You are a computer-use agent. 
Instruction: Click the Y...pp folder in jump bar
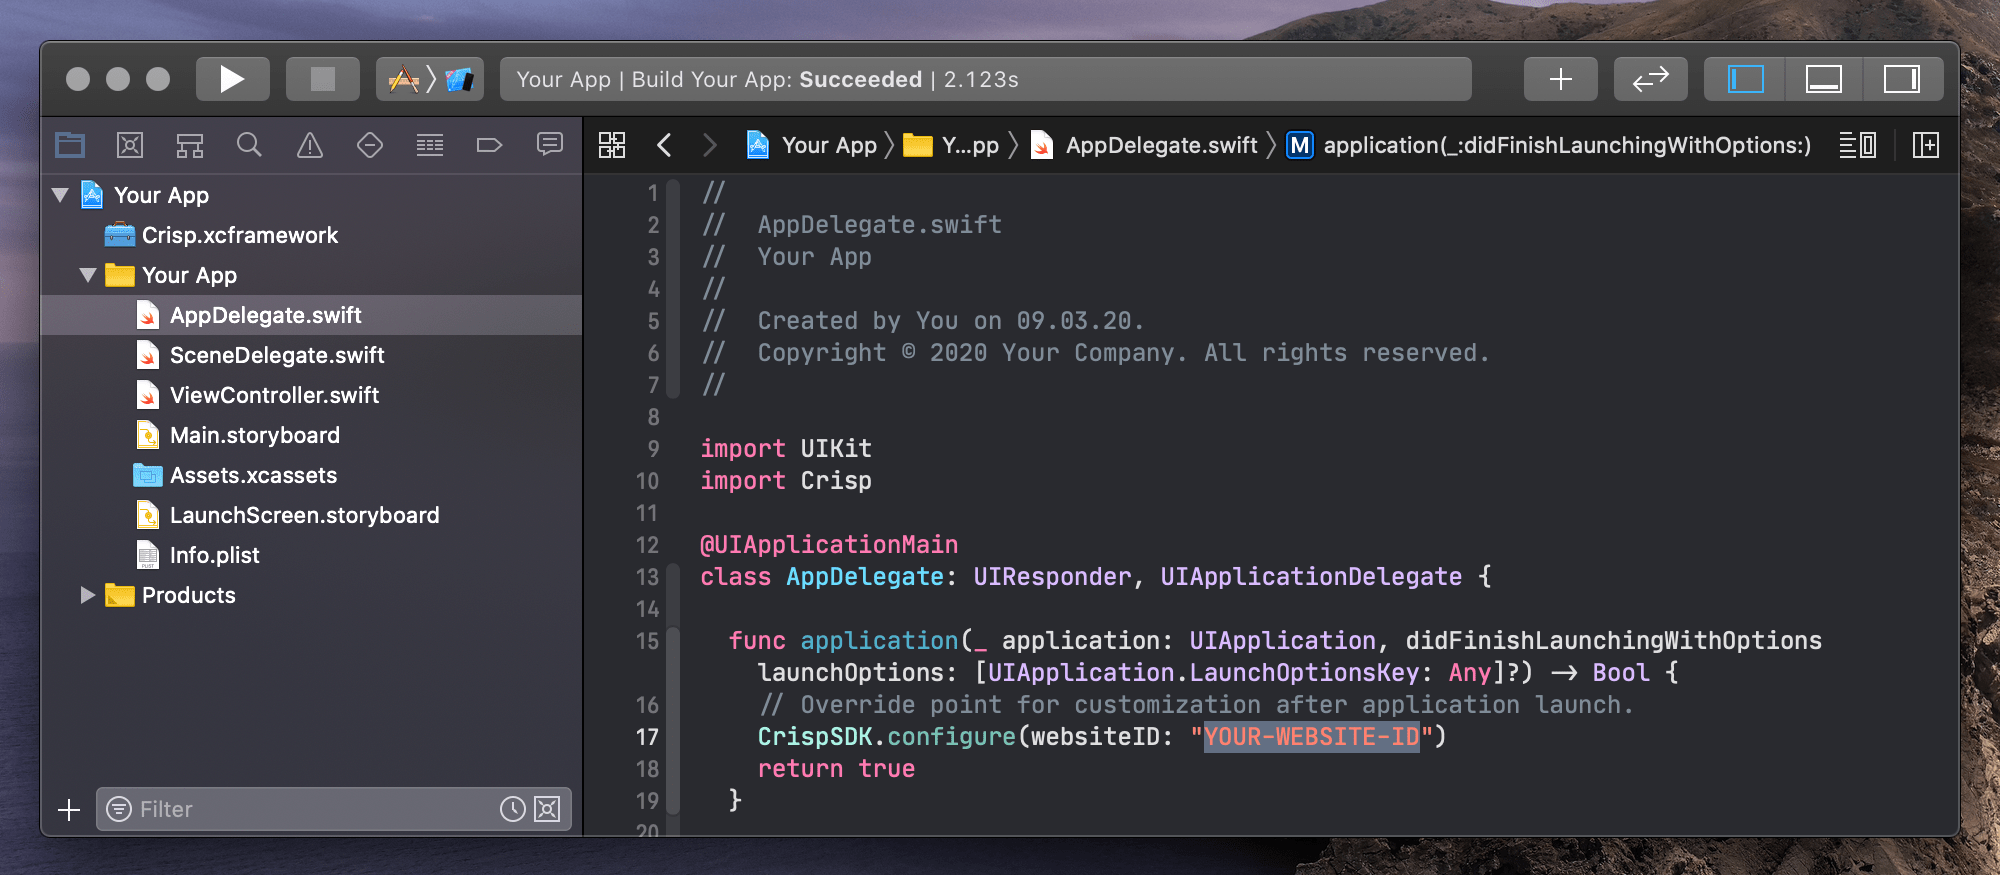(x=951, y=145)
